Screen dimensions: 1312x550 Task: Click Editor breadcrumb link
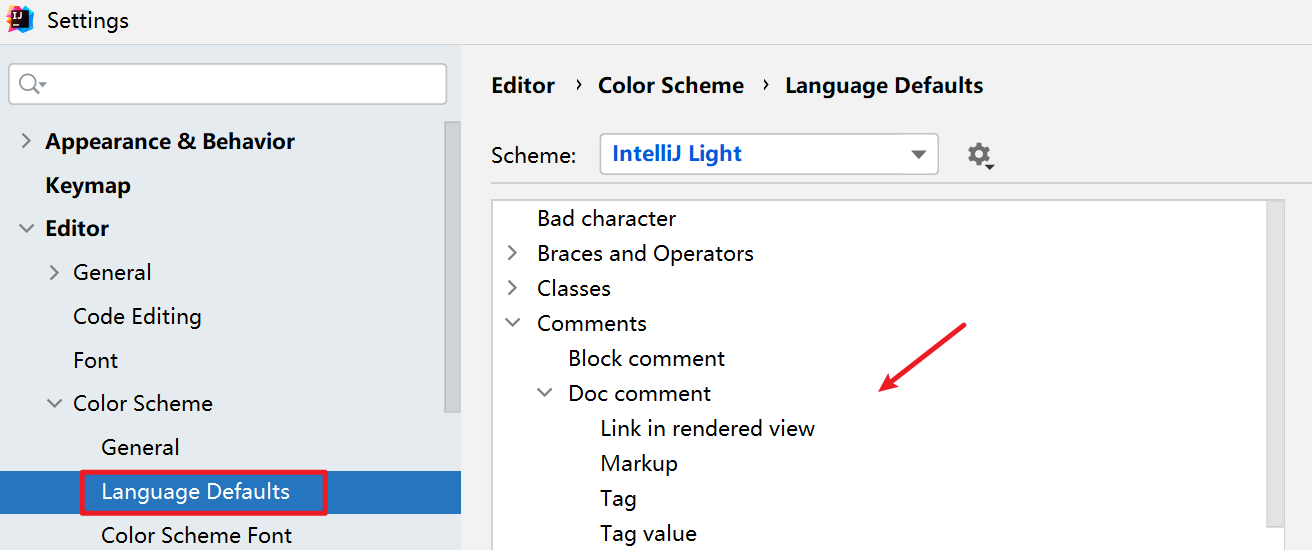click(523, 86)
